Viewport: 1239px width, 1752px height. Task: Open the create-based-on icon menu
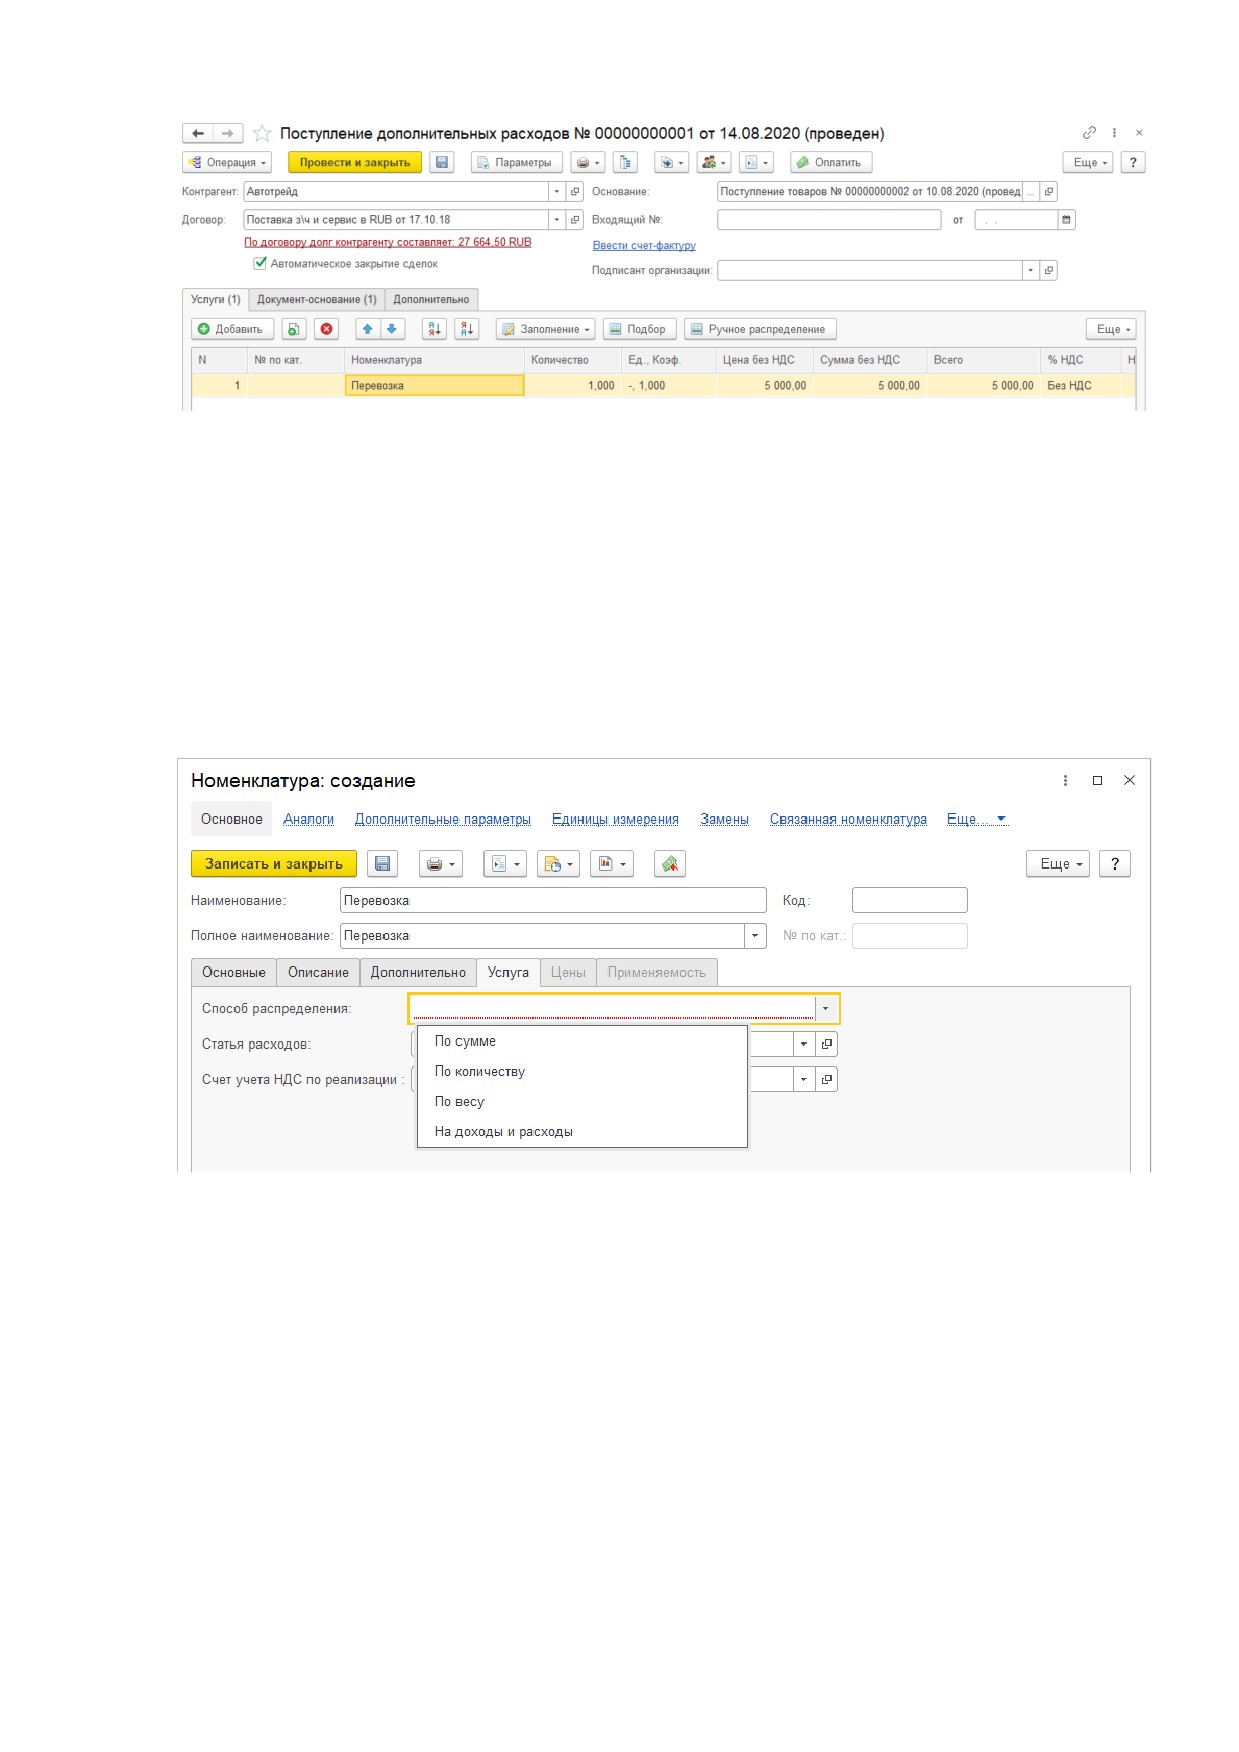[x=671, y=162]
